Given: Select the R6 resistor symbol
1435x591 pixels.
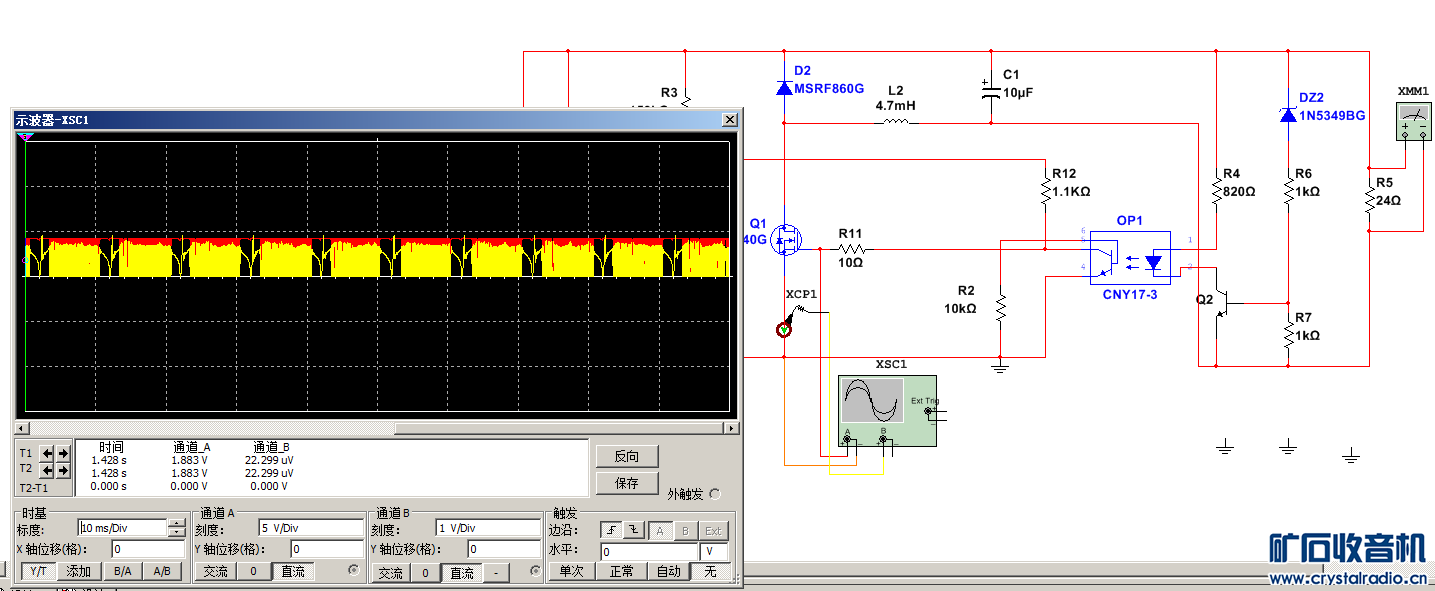Looking at the screenshot, I should click(1288, 190).
